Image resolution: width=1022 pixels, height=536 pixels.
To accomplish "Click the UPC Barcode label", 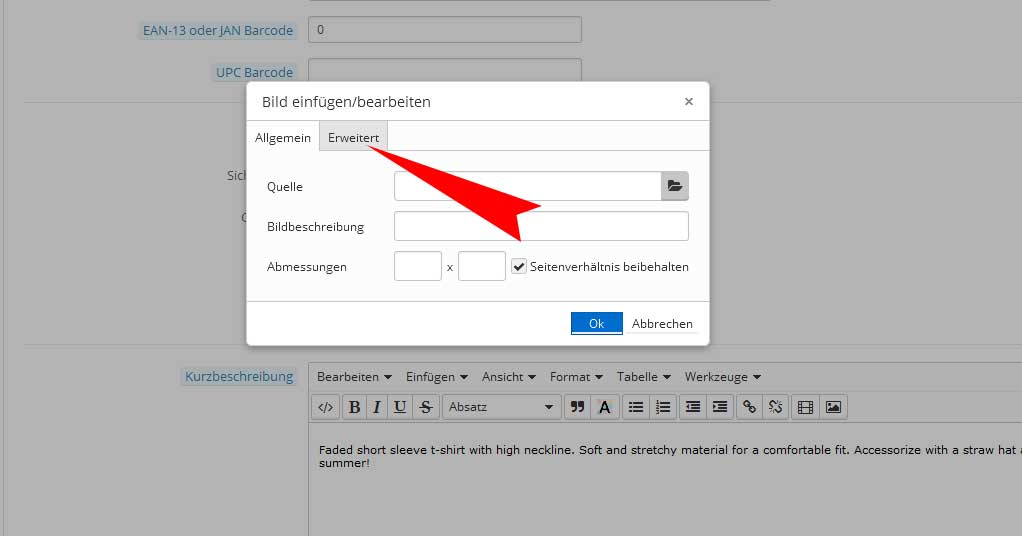I will [x=254, y=72].
